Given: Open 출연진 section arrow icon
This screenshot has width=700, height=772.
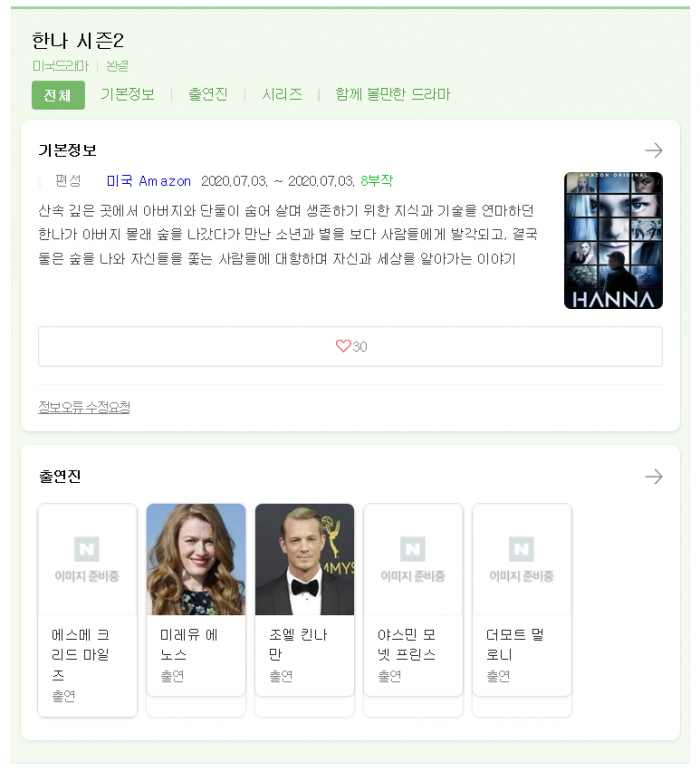Looking at the screenshot, I should click(654, 477).
